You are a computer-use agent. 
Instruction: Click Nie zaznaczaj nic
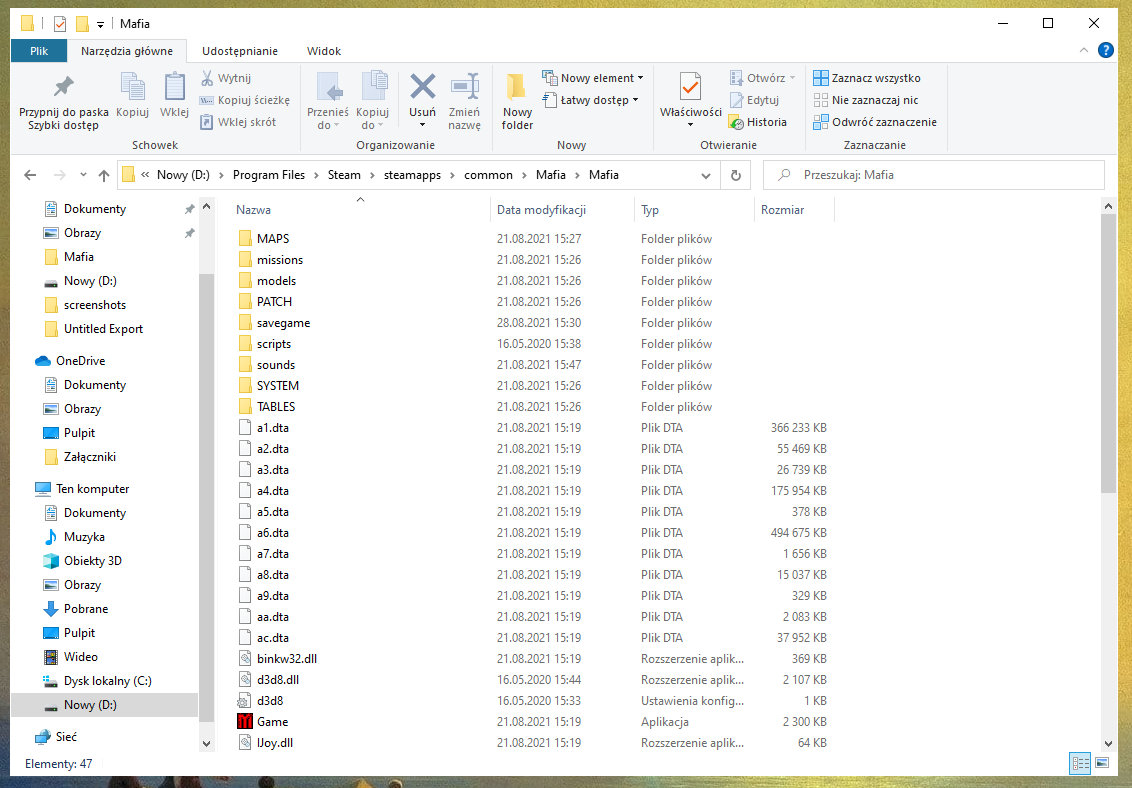click(x=866, y=100)
